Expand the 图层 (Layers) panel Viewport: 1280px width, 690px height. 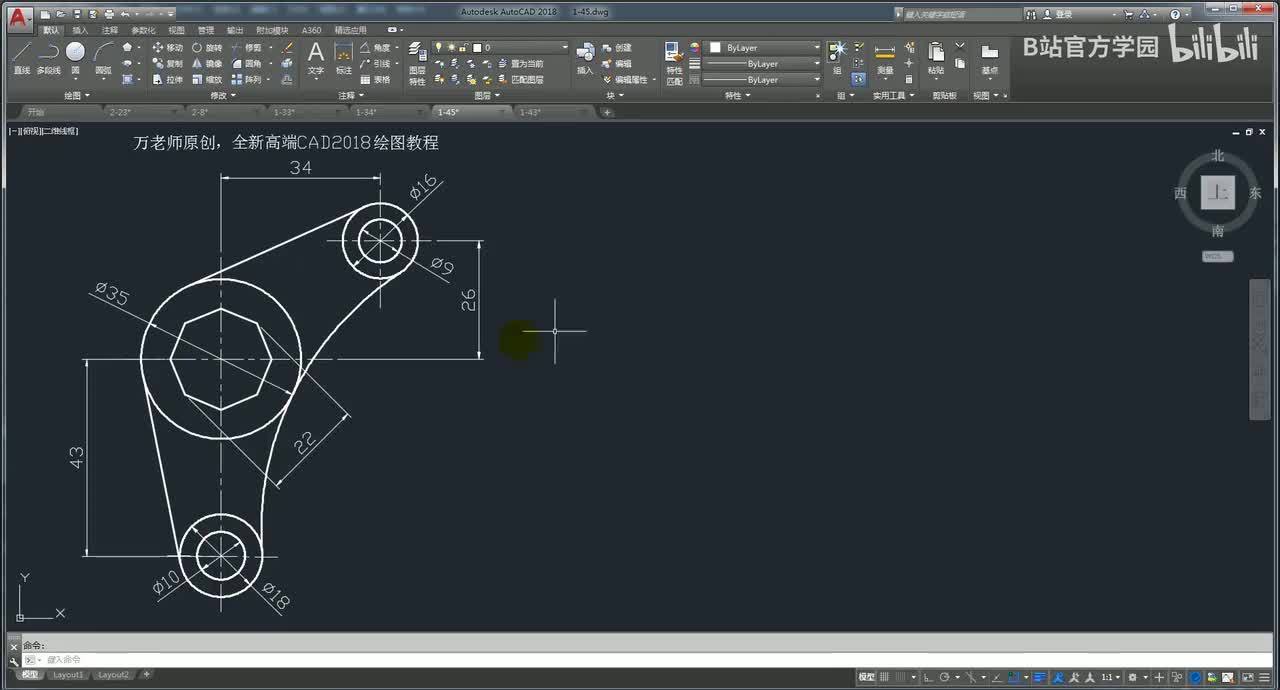[x=486, y=96]
